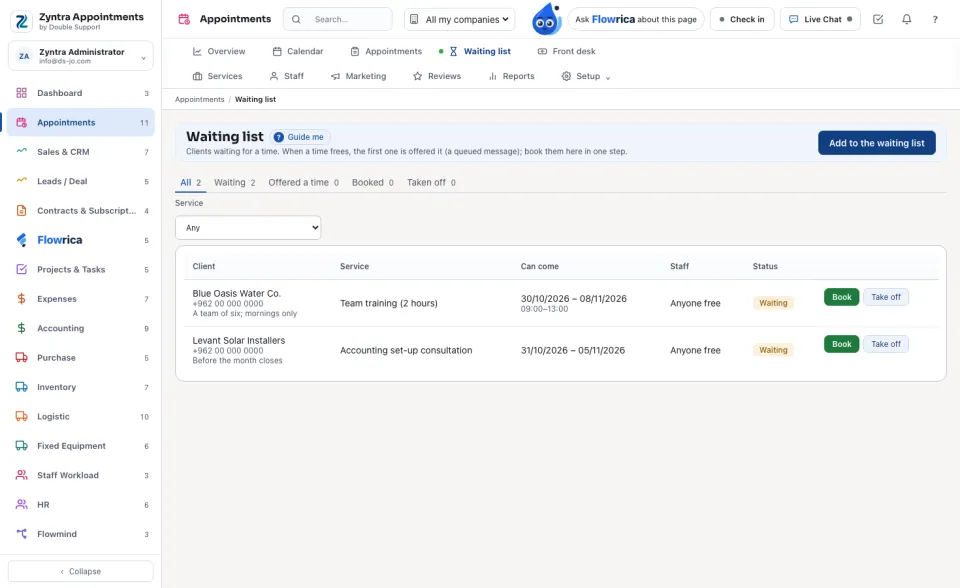This screenshot has height=588, width=960.
Task: Open Live Chat
Action: (820, 20)
